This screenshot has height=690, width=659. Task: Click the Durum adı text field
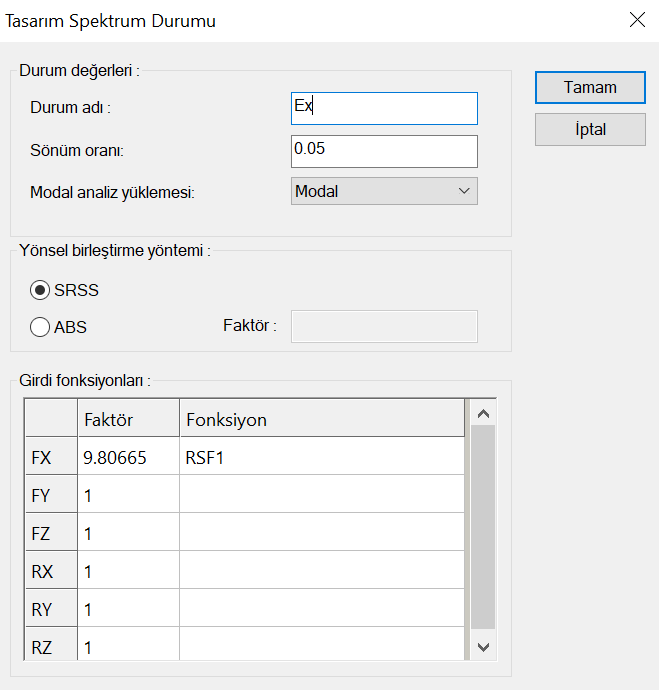[384, 108]
